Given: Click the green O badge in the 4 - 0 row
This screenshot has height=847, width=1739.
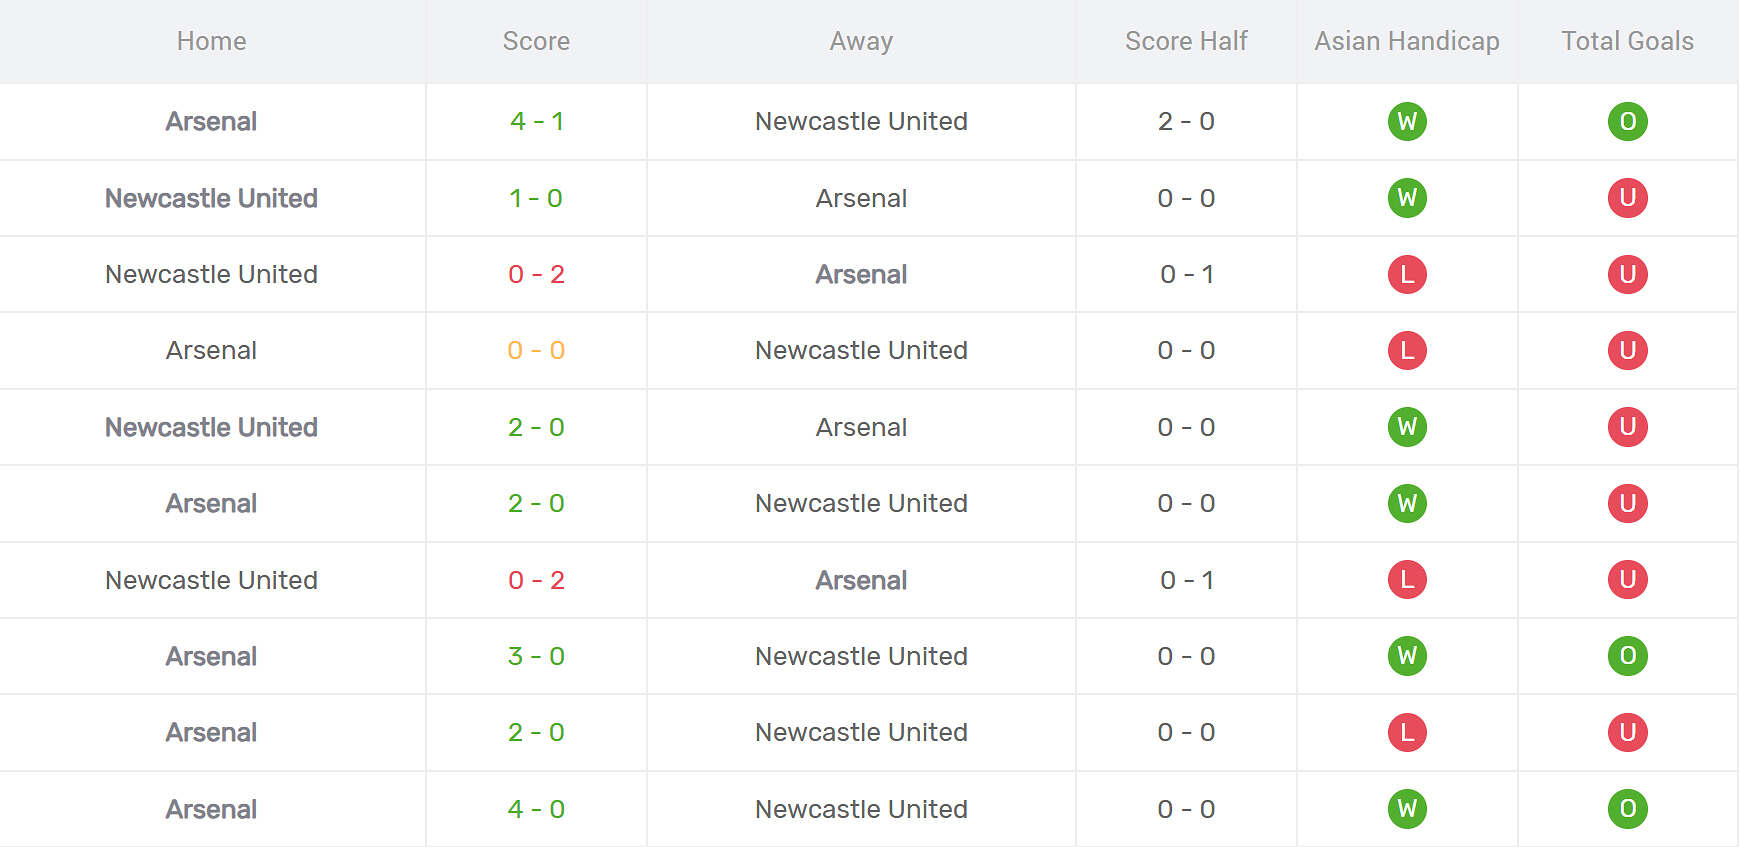Looking at the screenshot, I should [x=1627, y=809].
